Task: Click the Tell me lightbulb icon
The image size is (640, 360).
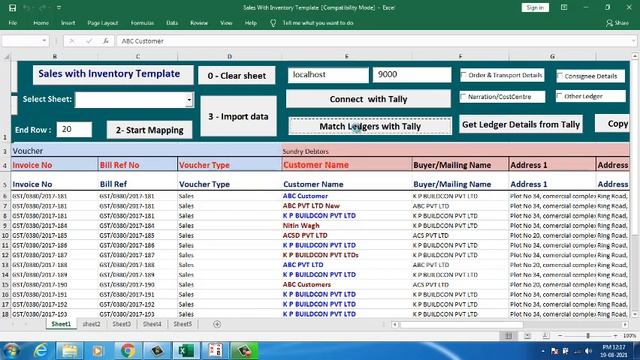Action: (273, 23)
